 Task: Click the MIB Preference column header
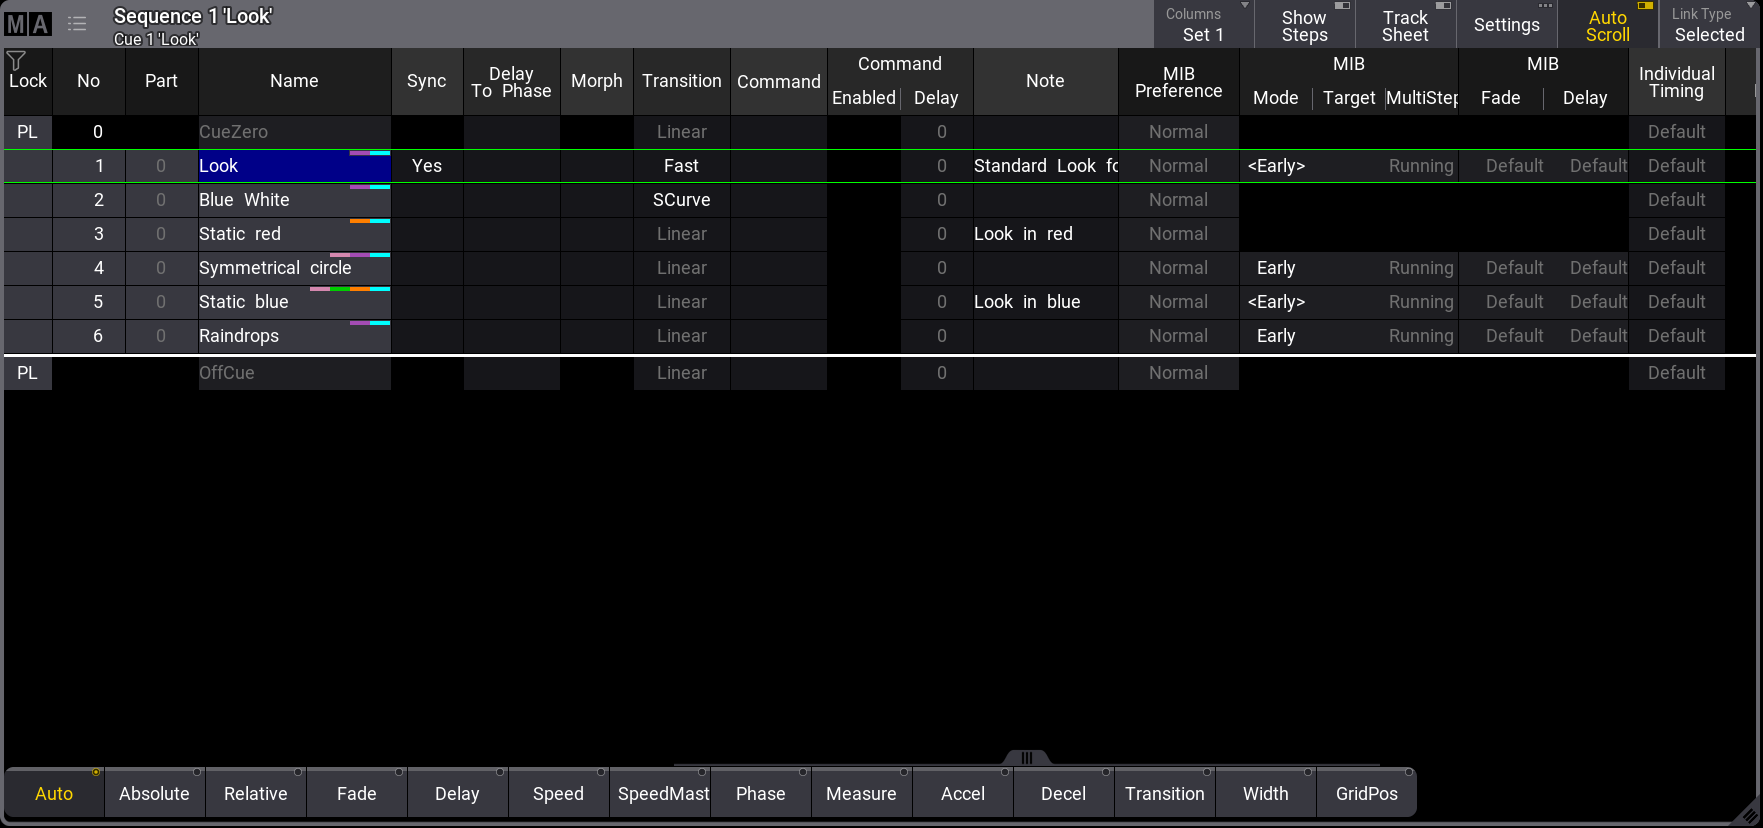click(1178, 82)
